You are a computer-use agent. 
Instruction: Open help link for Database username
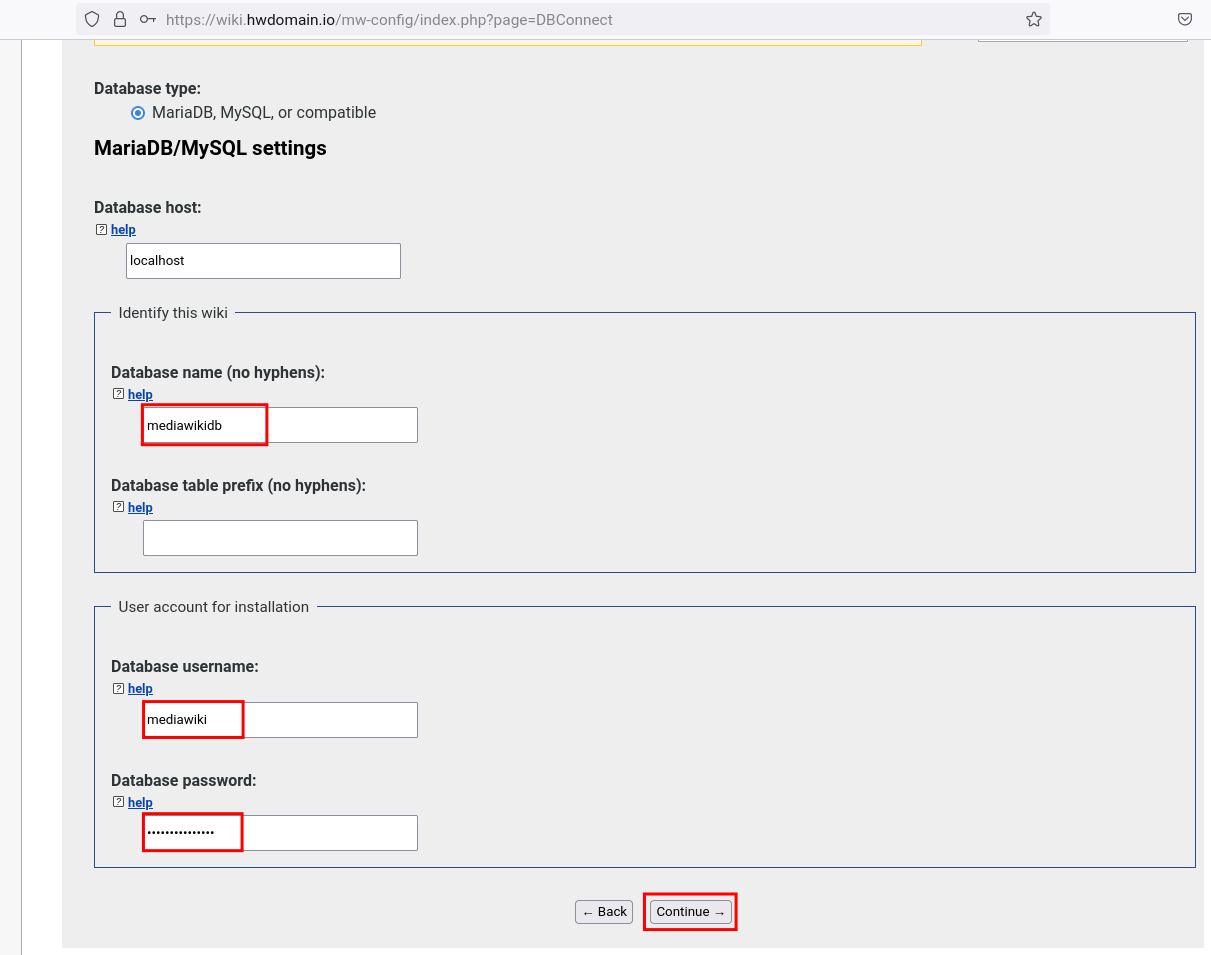pos(140,689)
